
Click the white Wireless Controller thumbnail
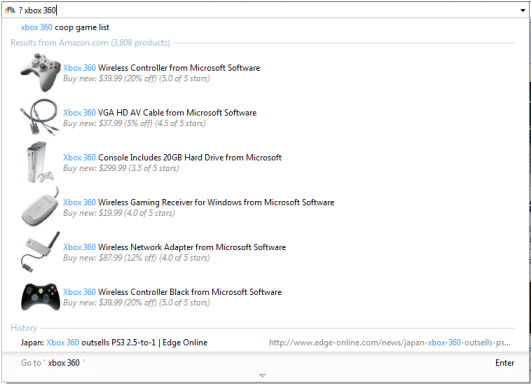pos(40,72)
